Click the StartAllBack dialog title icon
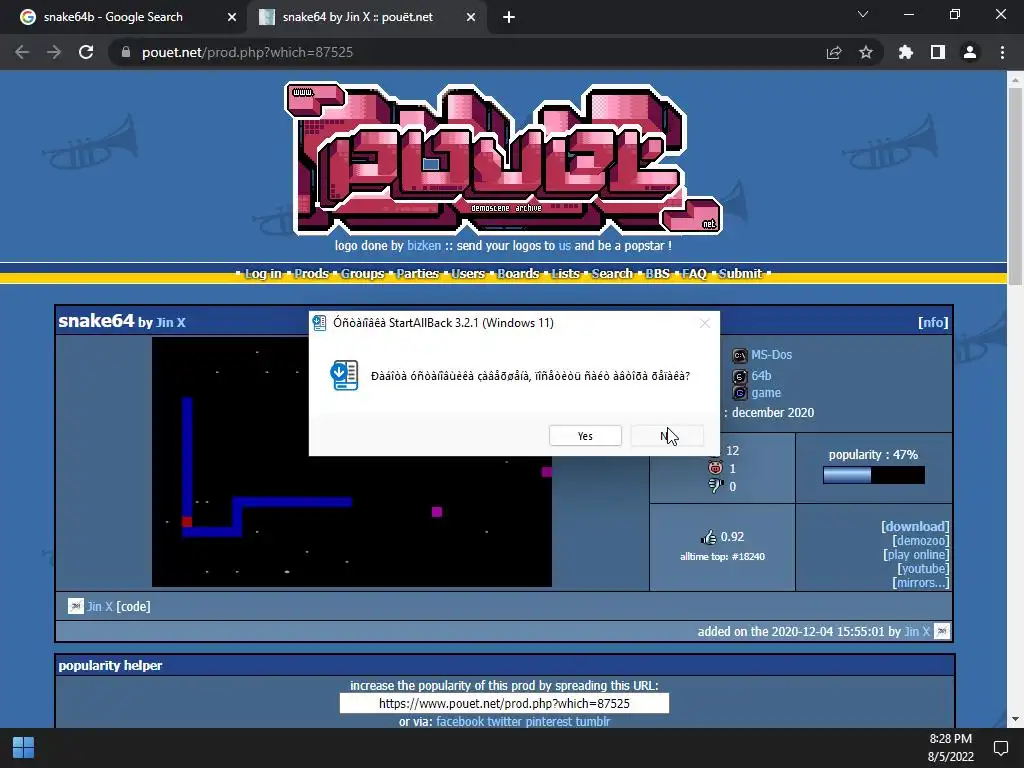This screenshot has height=768, width=1024. (x=319, y=323)
